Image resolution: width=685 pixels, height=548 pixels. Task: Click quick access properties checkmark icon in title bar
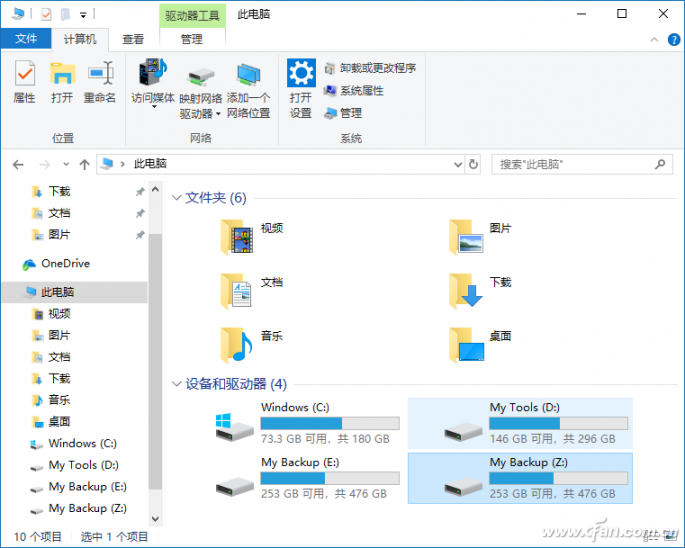[46, 15]
